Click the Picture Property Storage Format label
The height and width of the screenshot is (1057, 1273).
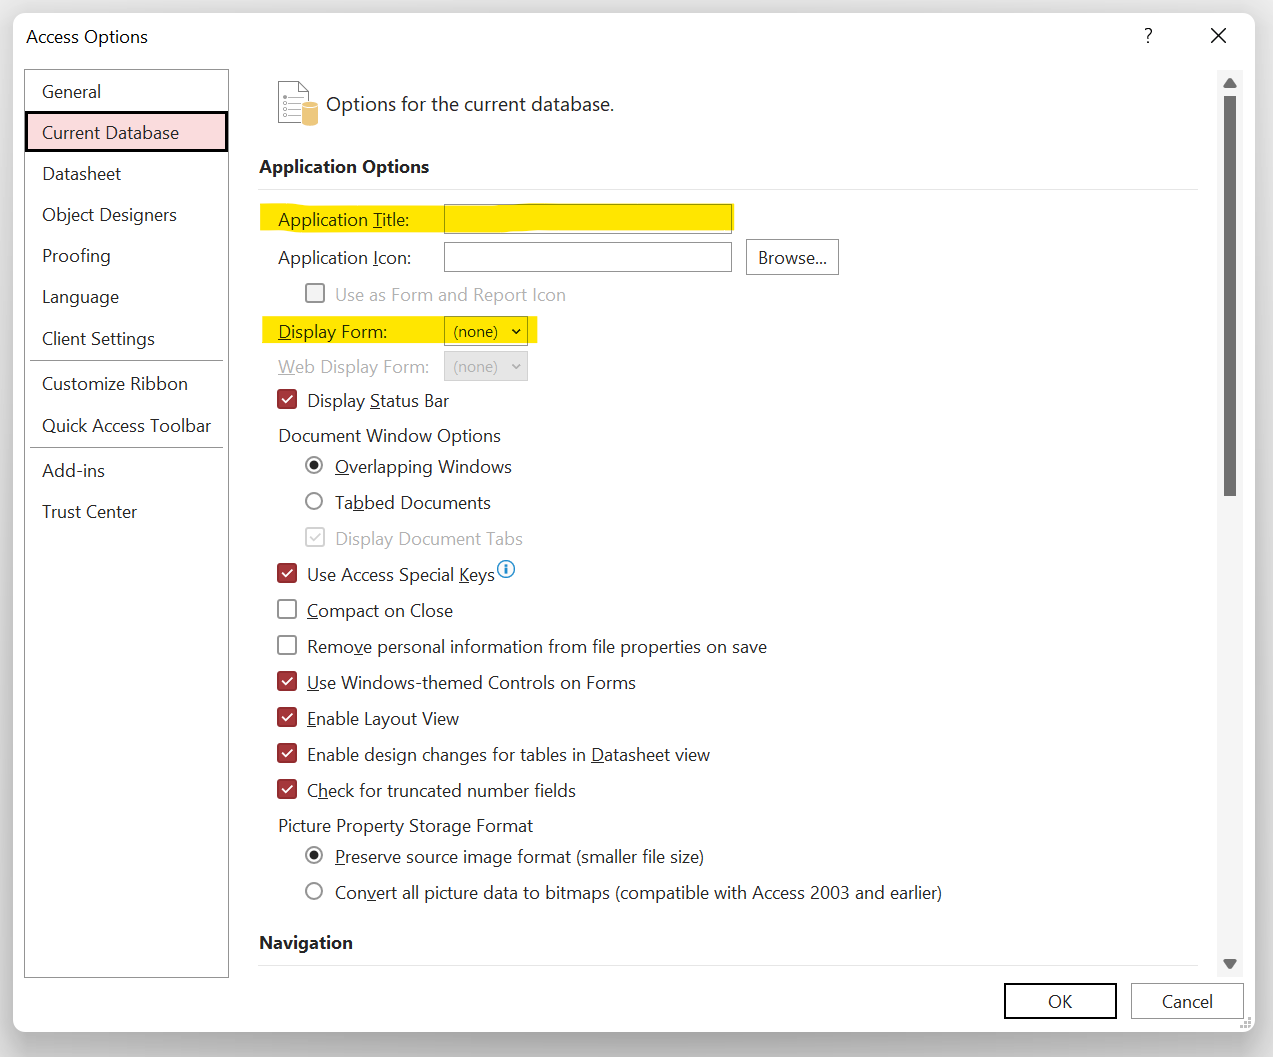click(405, 826)
